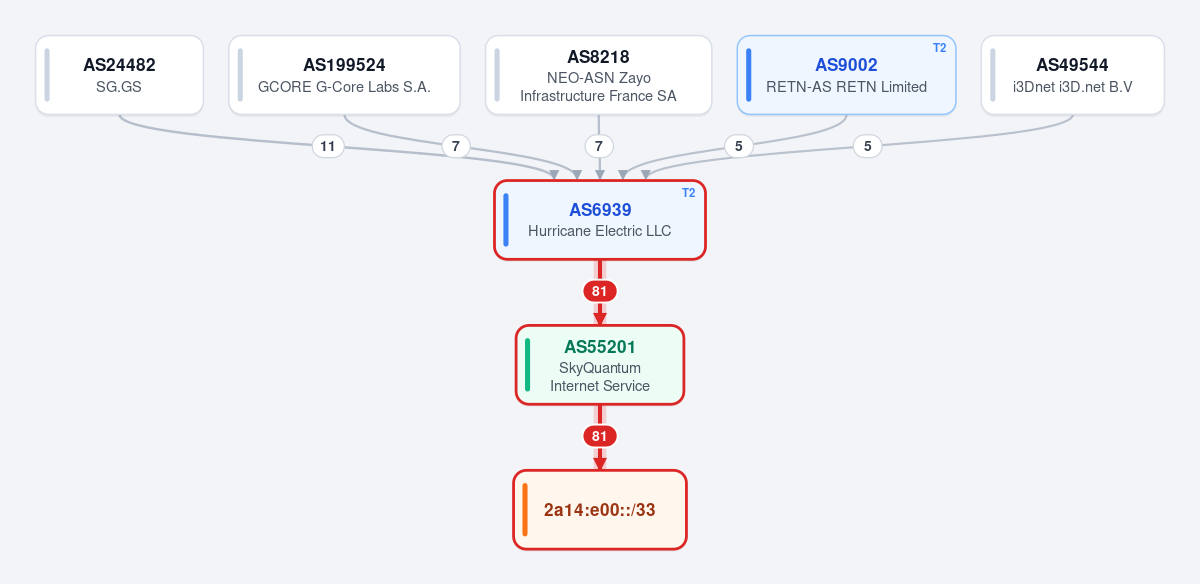Screen dimensions: 1200x584
Task: Select the AS49544 i3D.net node
Action: [1072, 75]
